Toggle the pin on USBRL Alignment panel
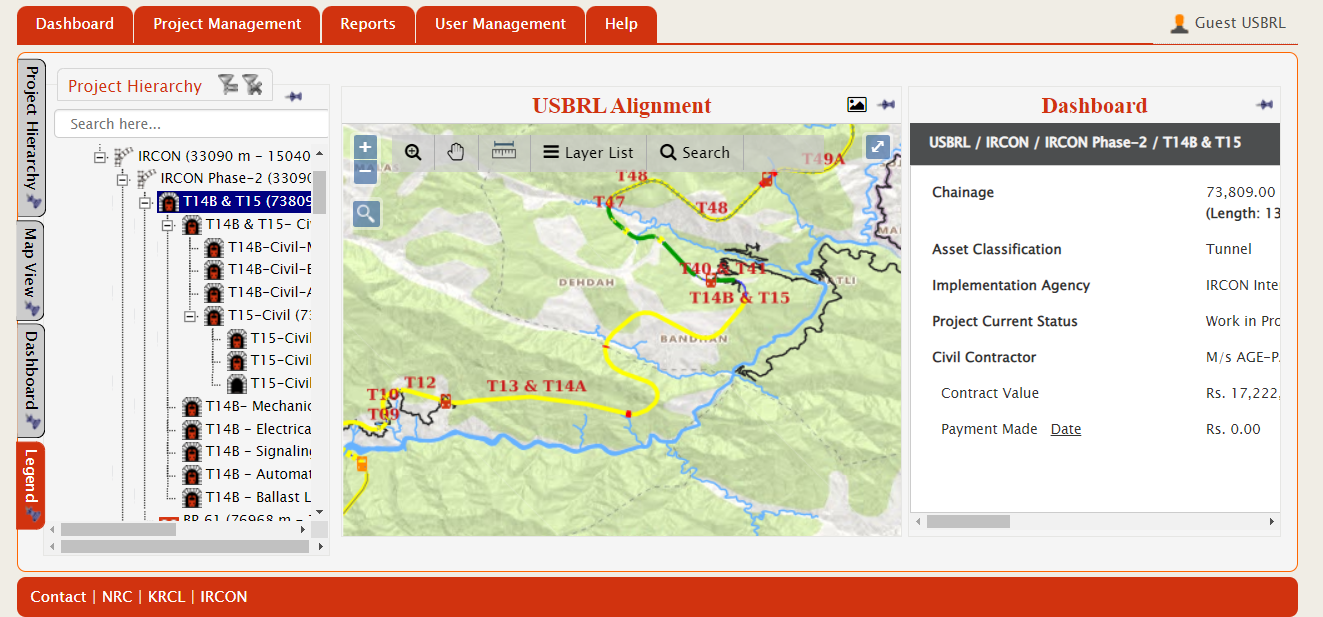 pos(886,105)
